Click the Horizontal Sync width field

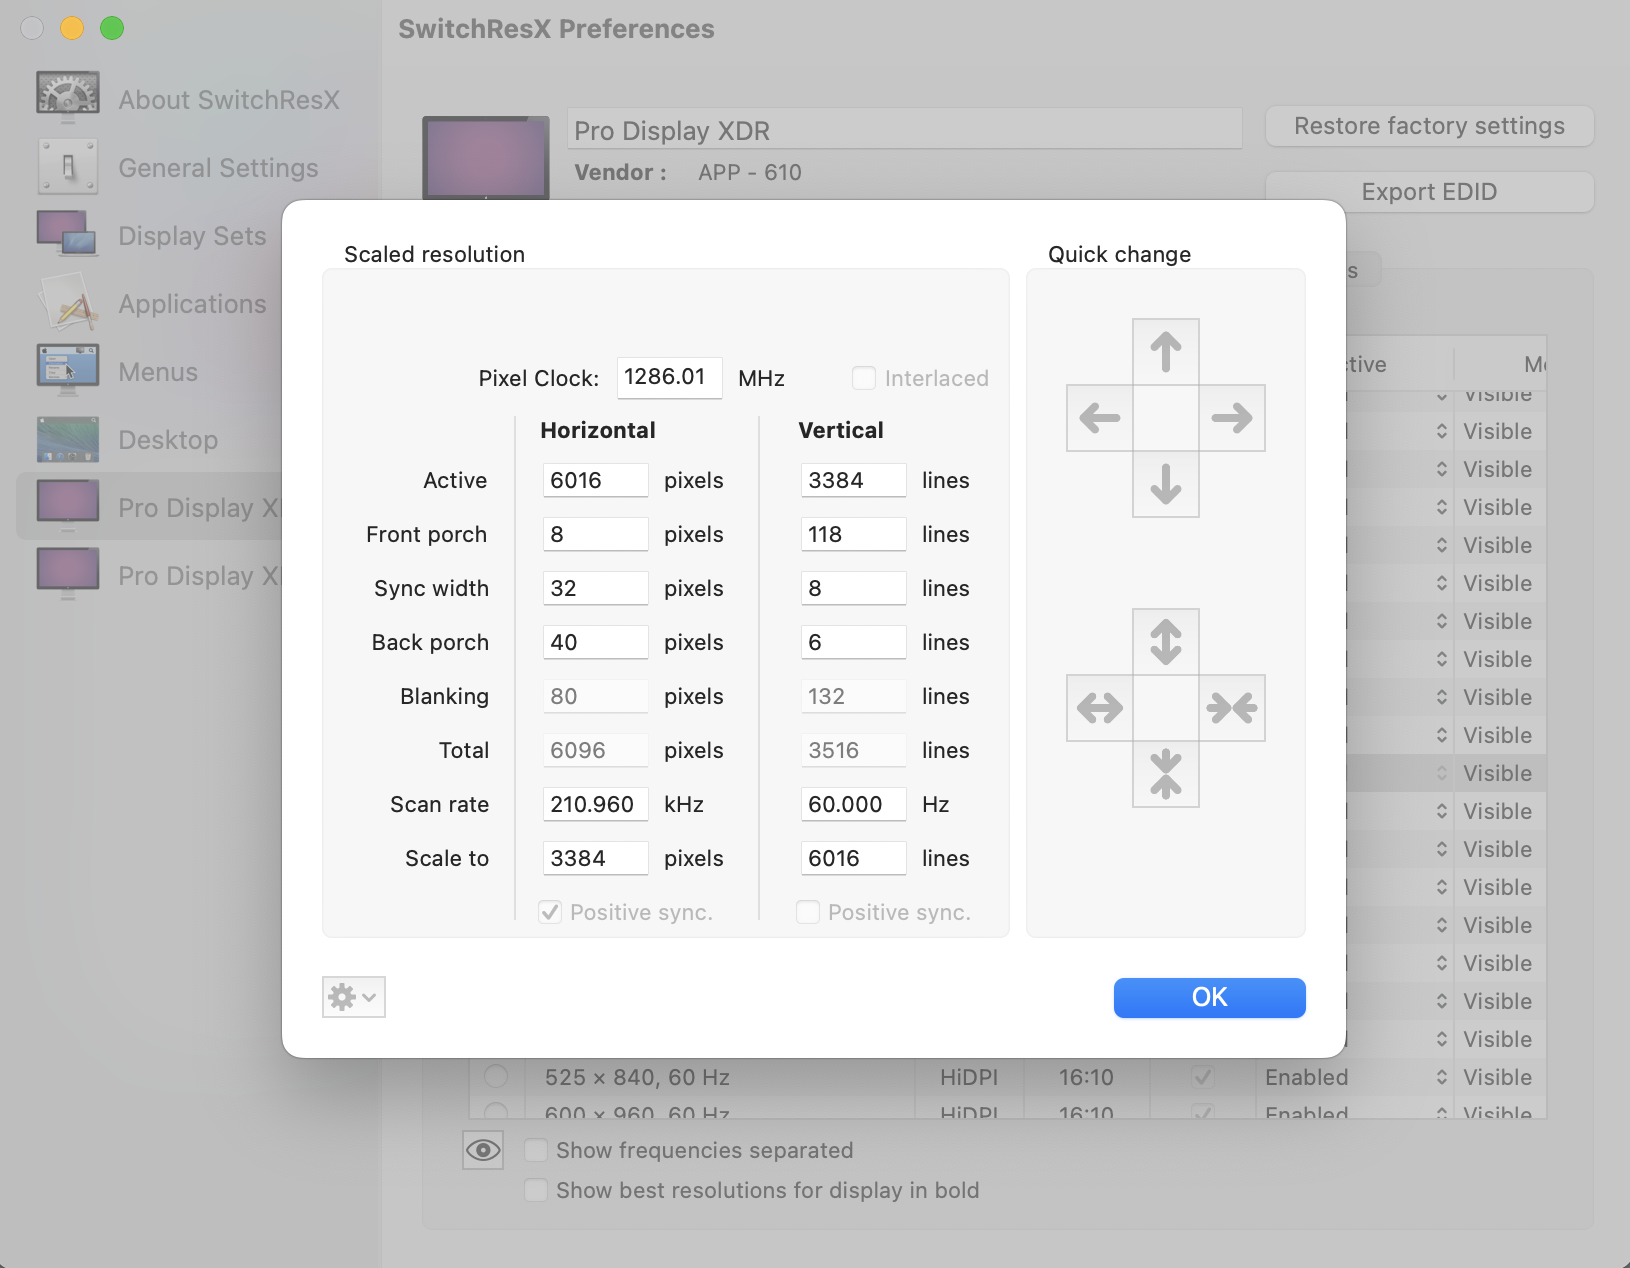(x=596, y=588)
